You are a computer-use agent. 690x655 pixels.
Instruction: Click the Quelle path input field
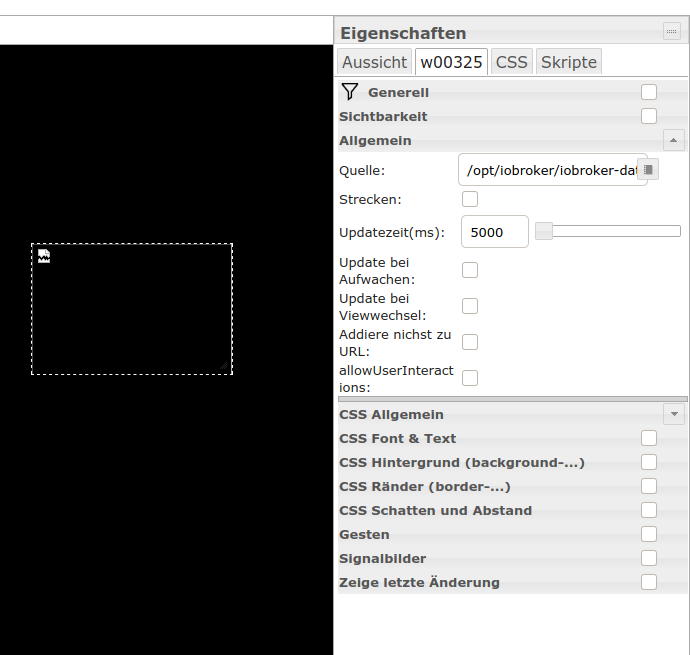(x=550, y=170)
